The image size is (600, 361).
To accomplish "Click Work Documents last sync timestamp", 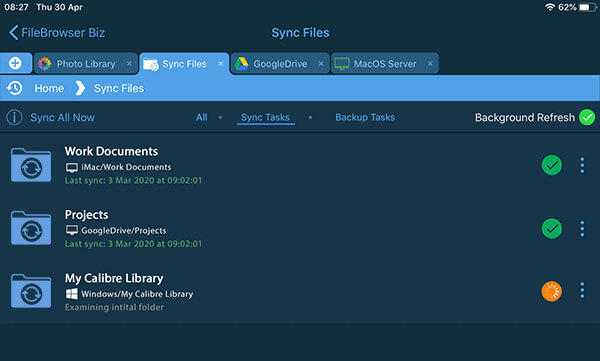I will (133, 180).
